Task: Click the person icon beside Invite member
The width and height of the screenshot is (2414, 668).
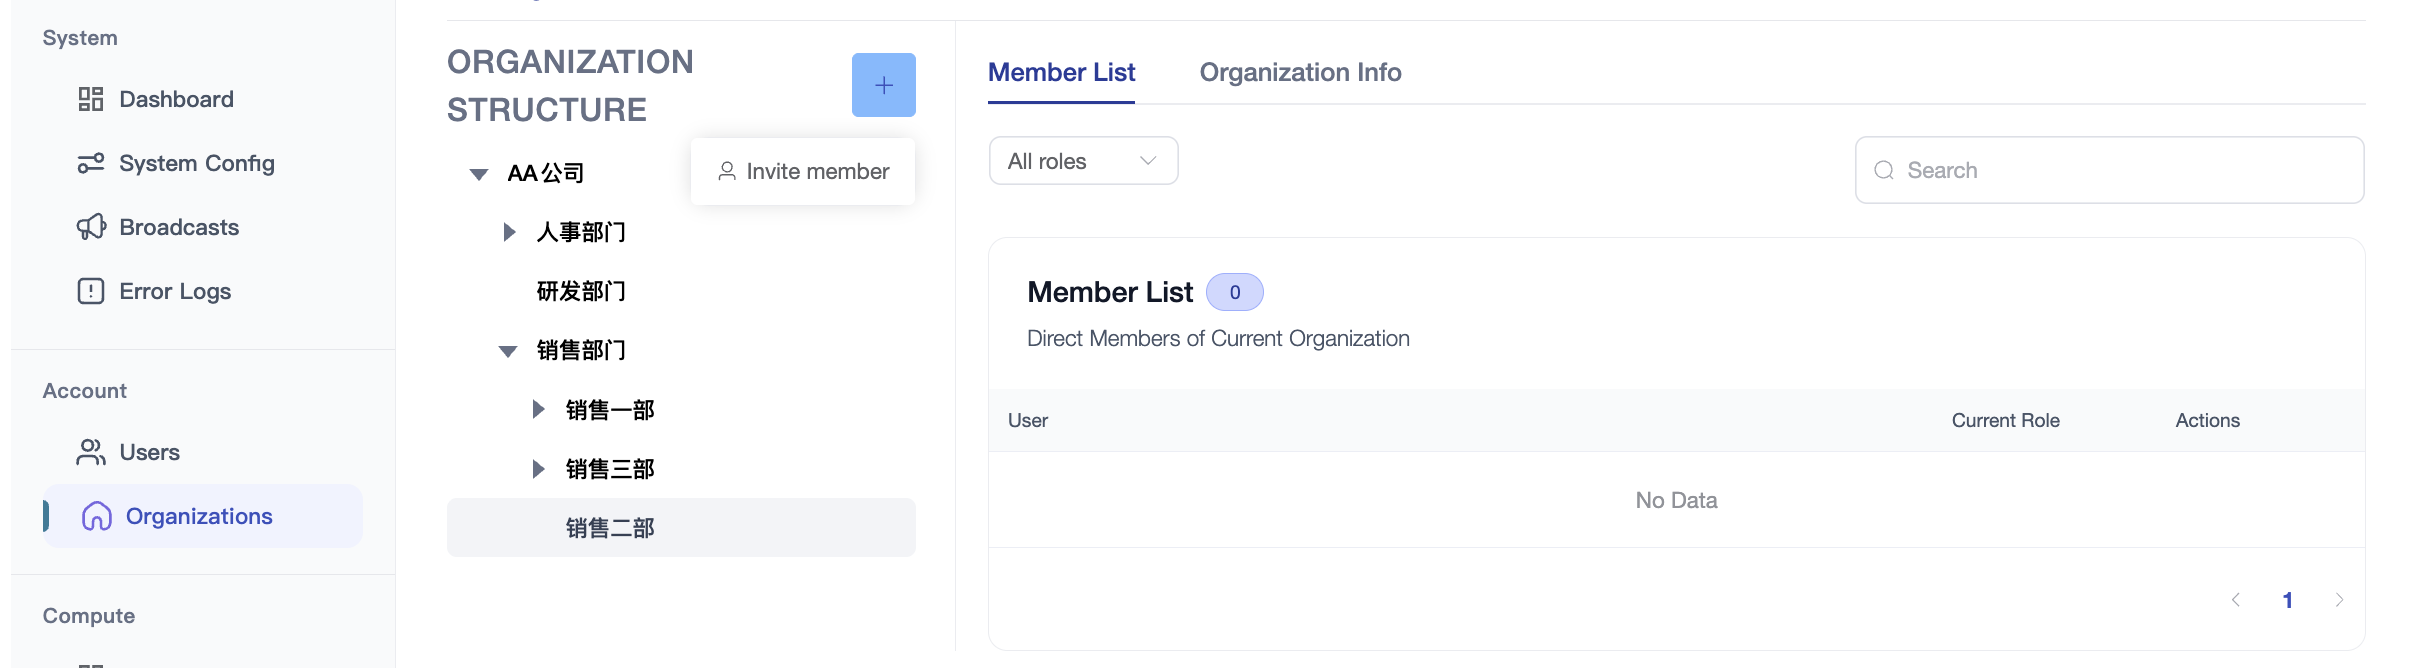Action: tap(727, 172)
